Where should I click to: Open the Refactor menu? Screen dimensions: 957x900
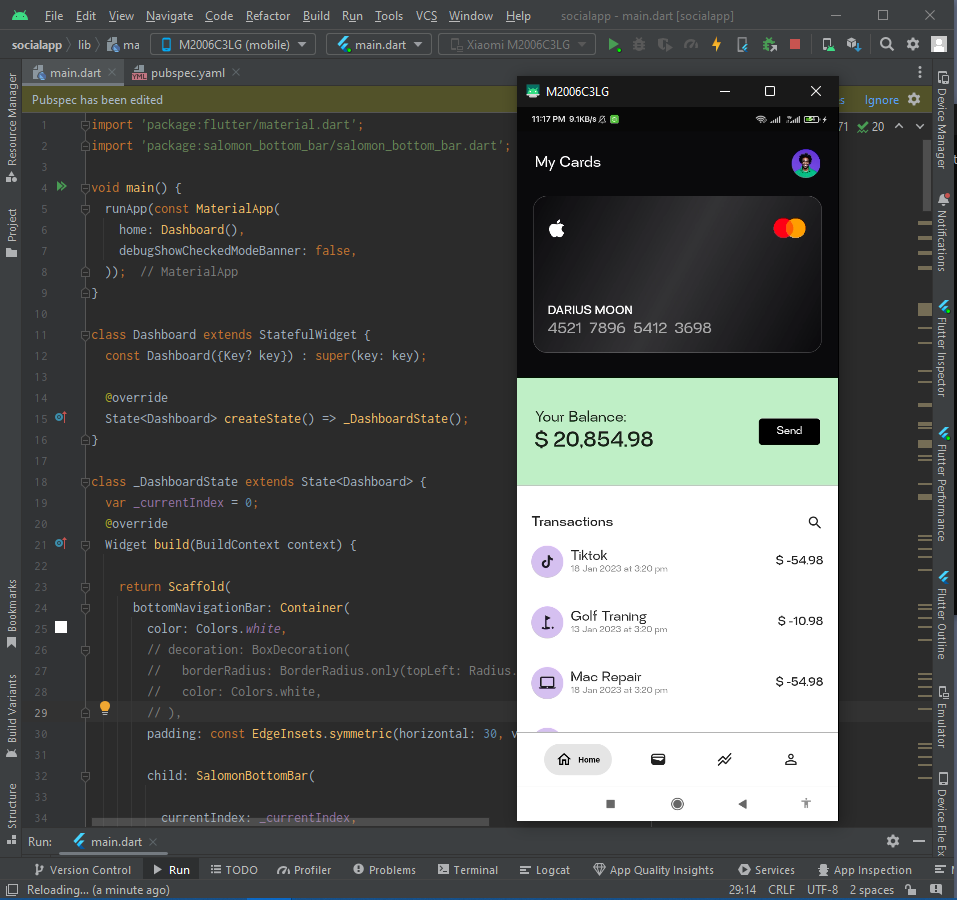tap(267, 16)
